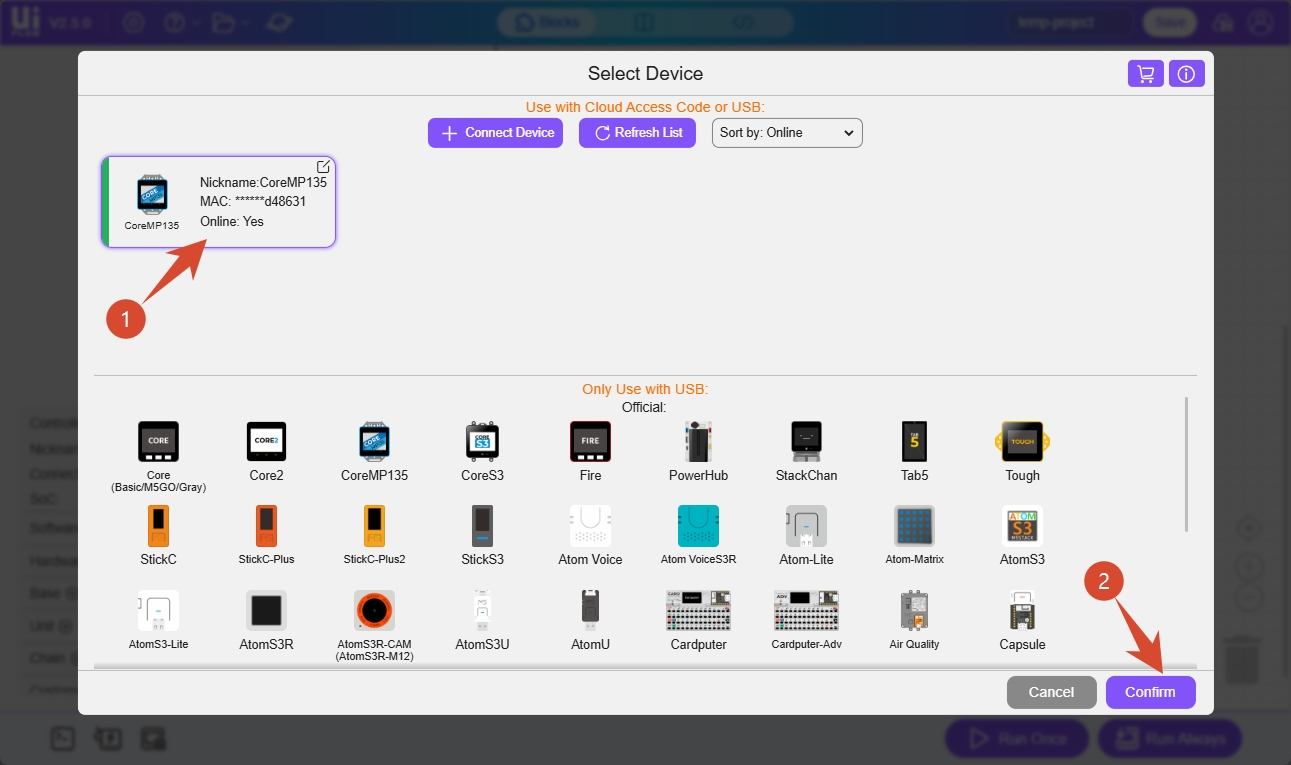1291x765 pixels.
Task: Select the Tab5 device icon
Action: [x=914, y=441]
